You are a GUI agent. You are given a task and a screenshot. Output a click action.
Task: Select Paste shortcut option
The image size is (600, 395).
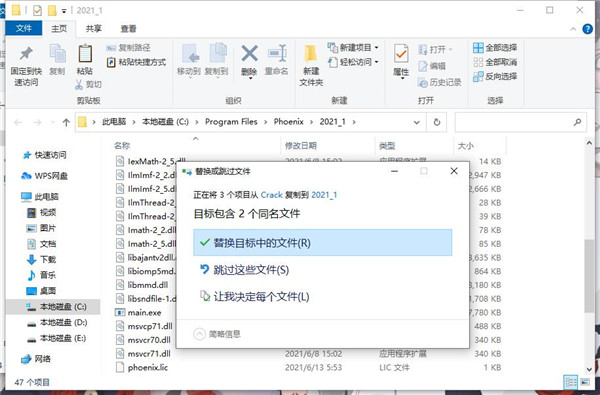[x=136, y=62]
